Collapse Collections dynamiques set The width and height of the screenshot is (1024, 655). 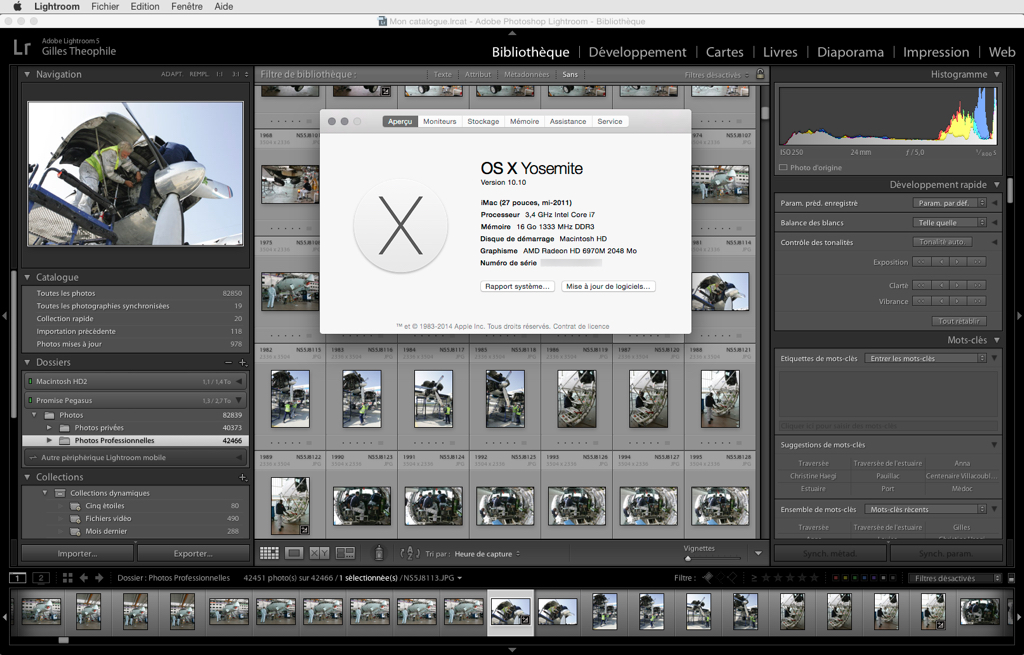[44, 493]
